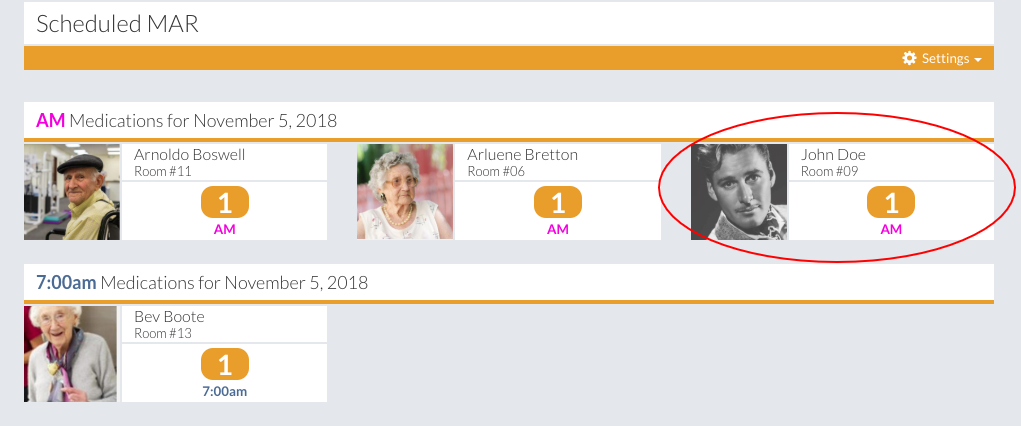Screen dimensions: 1021x426
Task: Open Arnoldo Boswell's photo thumbnail
Action: (x=72, y=192)
